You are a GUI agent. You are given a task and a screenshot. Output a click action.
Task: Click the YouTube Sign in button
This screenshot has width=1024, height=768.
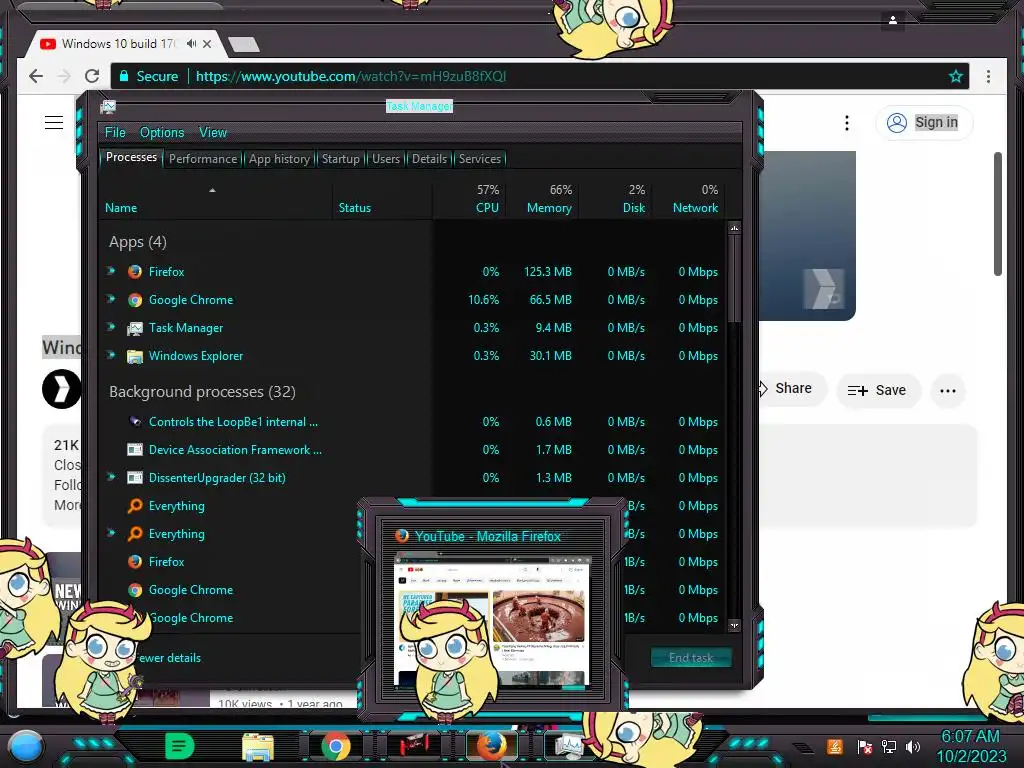(x=924, y=122)
